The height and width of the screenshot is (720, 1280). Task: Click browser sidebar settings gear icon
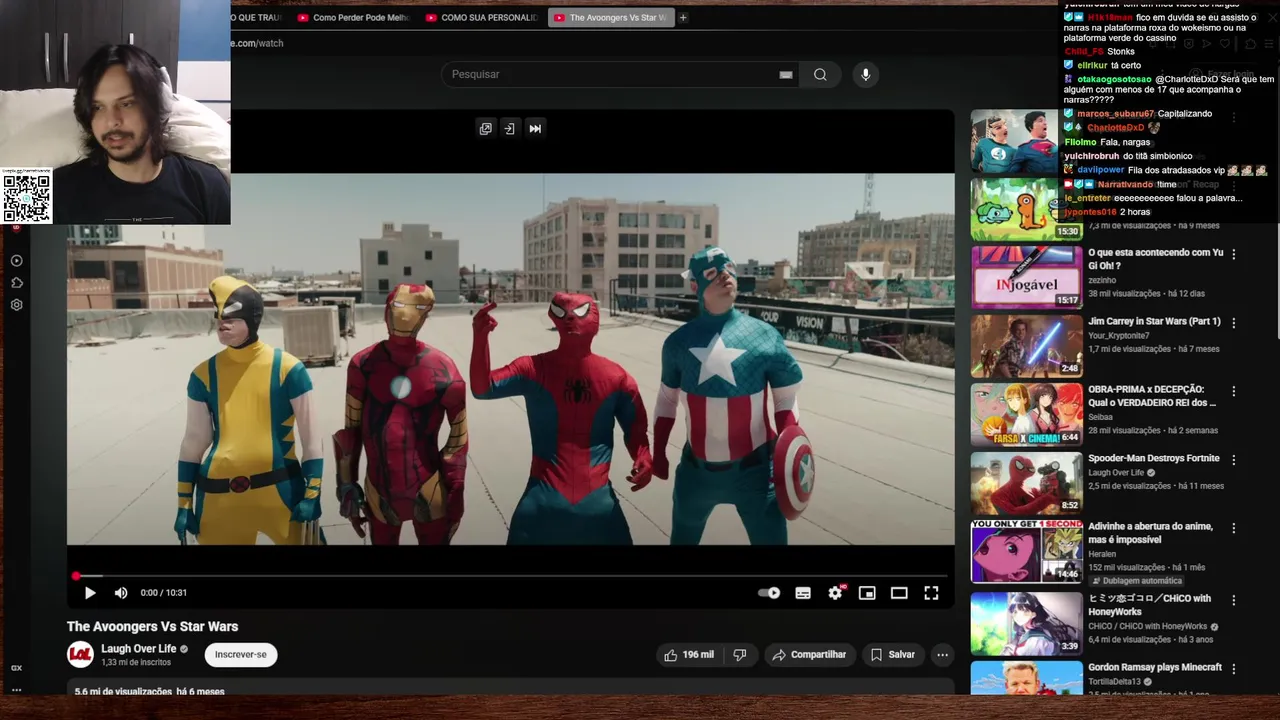(16, 305)
